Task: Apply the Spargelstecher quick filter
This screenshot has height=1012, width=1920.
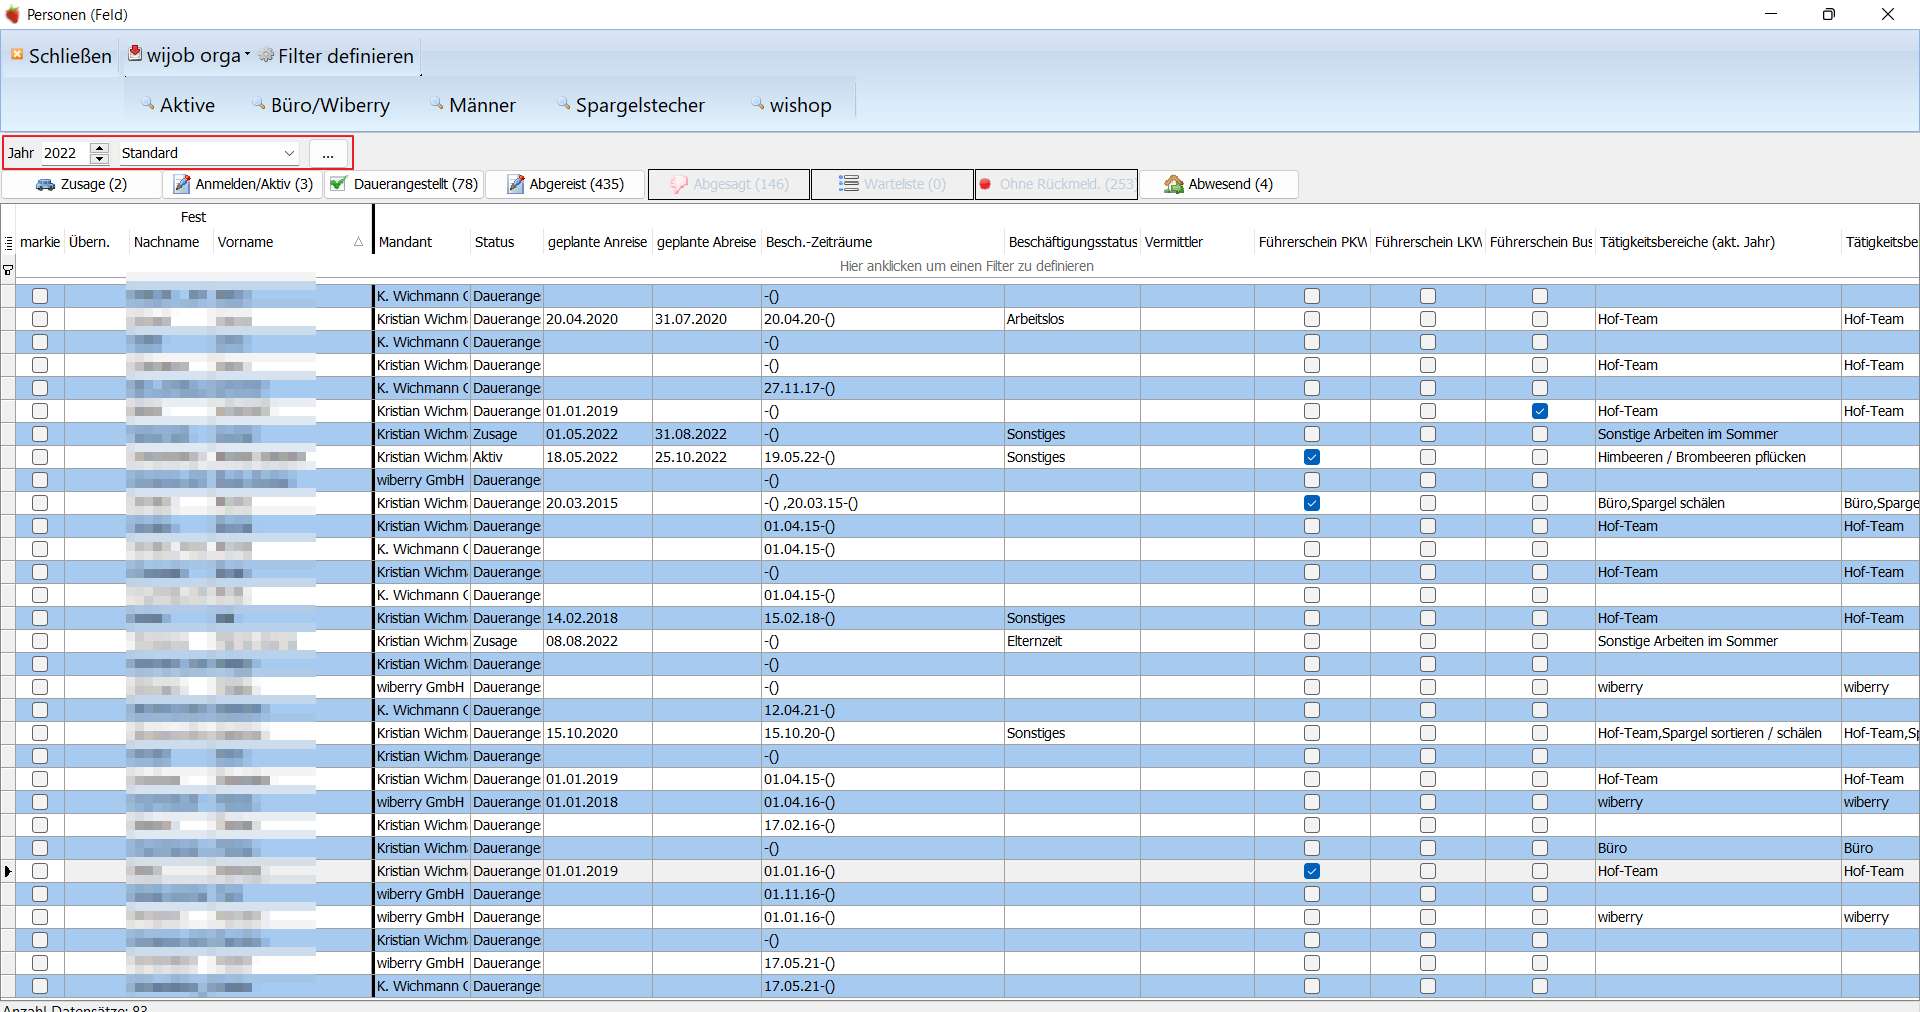Action: point(631,105)
